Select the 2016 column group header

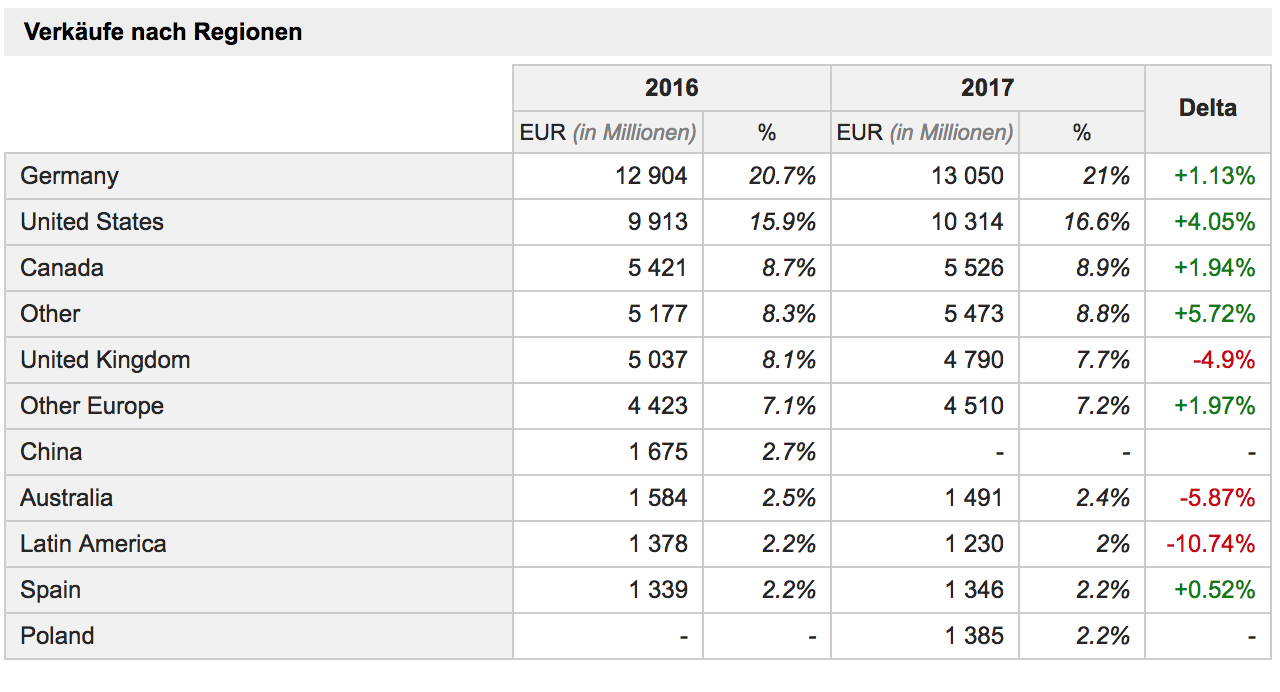671,88
